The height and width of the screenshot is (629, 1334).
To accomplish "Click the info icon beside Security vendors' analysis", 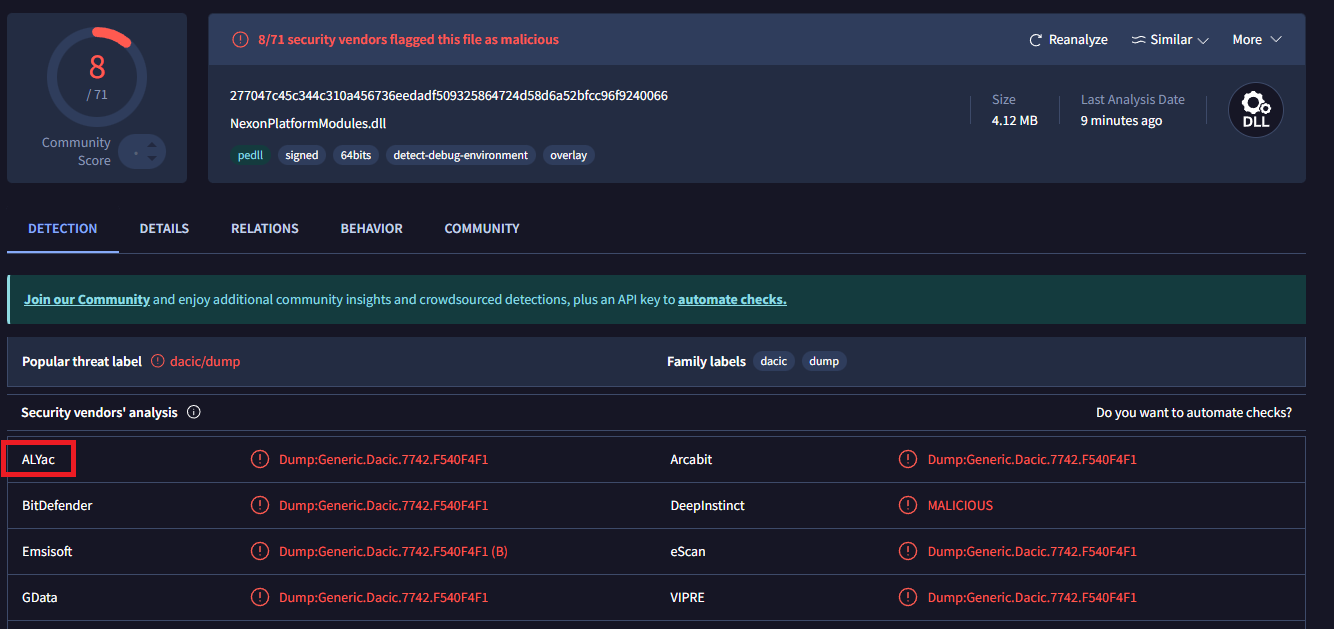I will click(x=194, y=412).
